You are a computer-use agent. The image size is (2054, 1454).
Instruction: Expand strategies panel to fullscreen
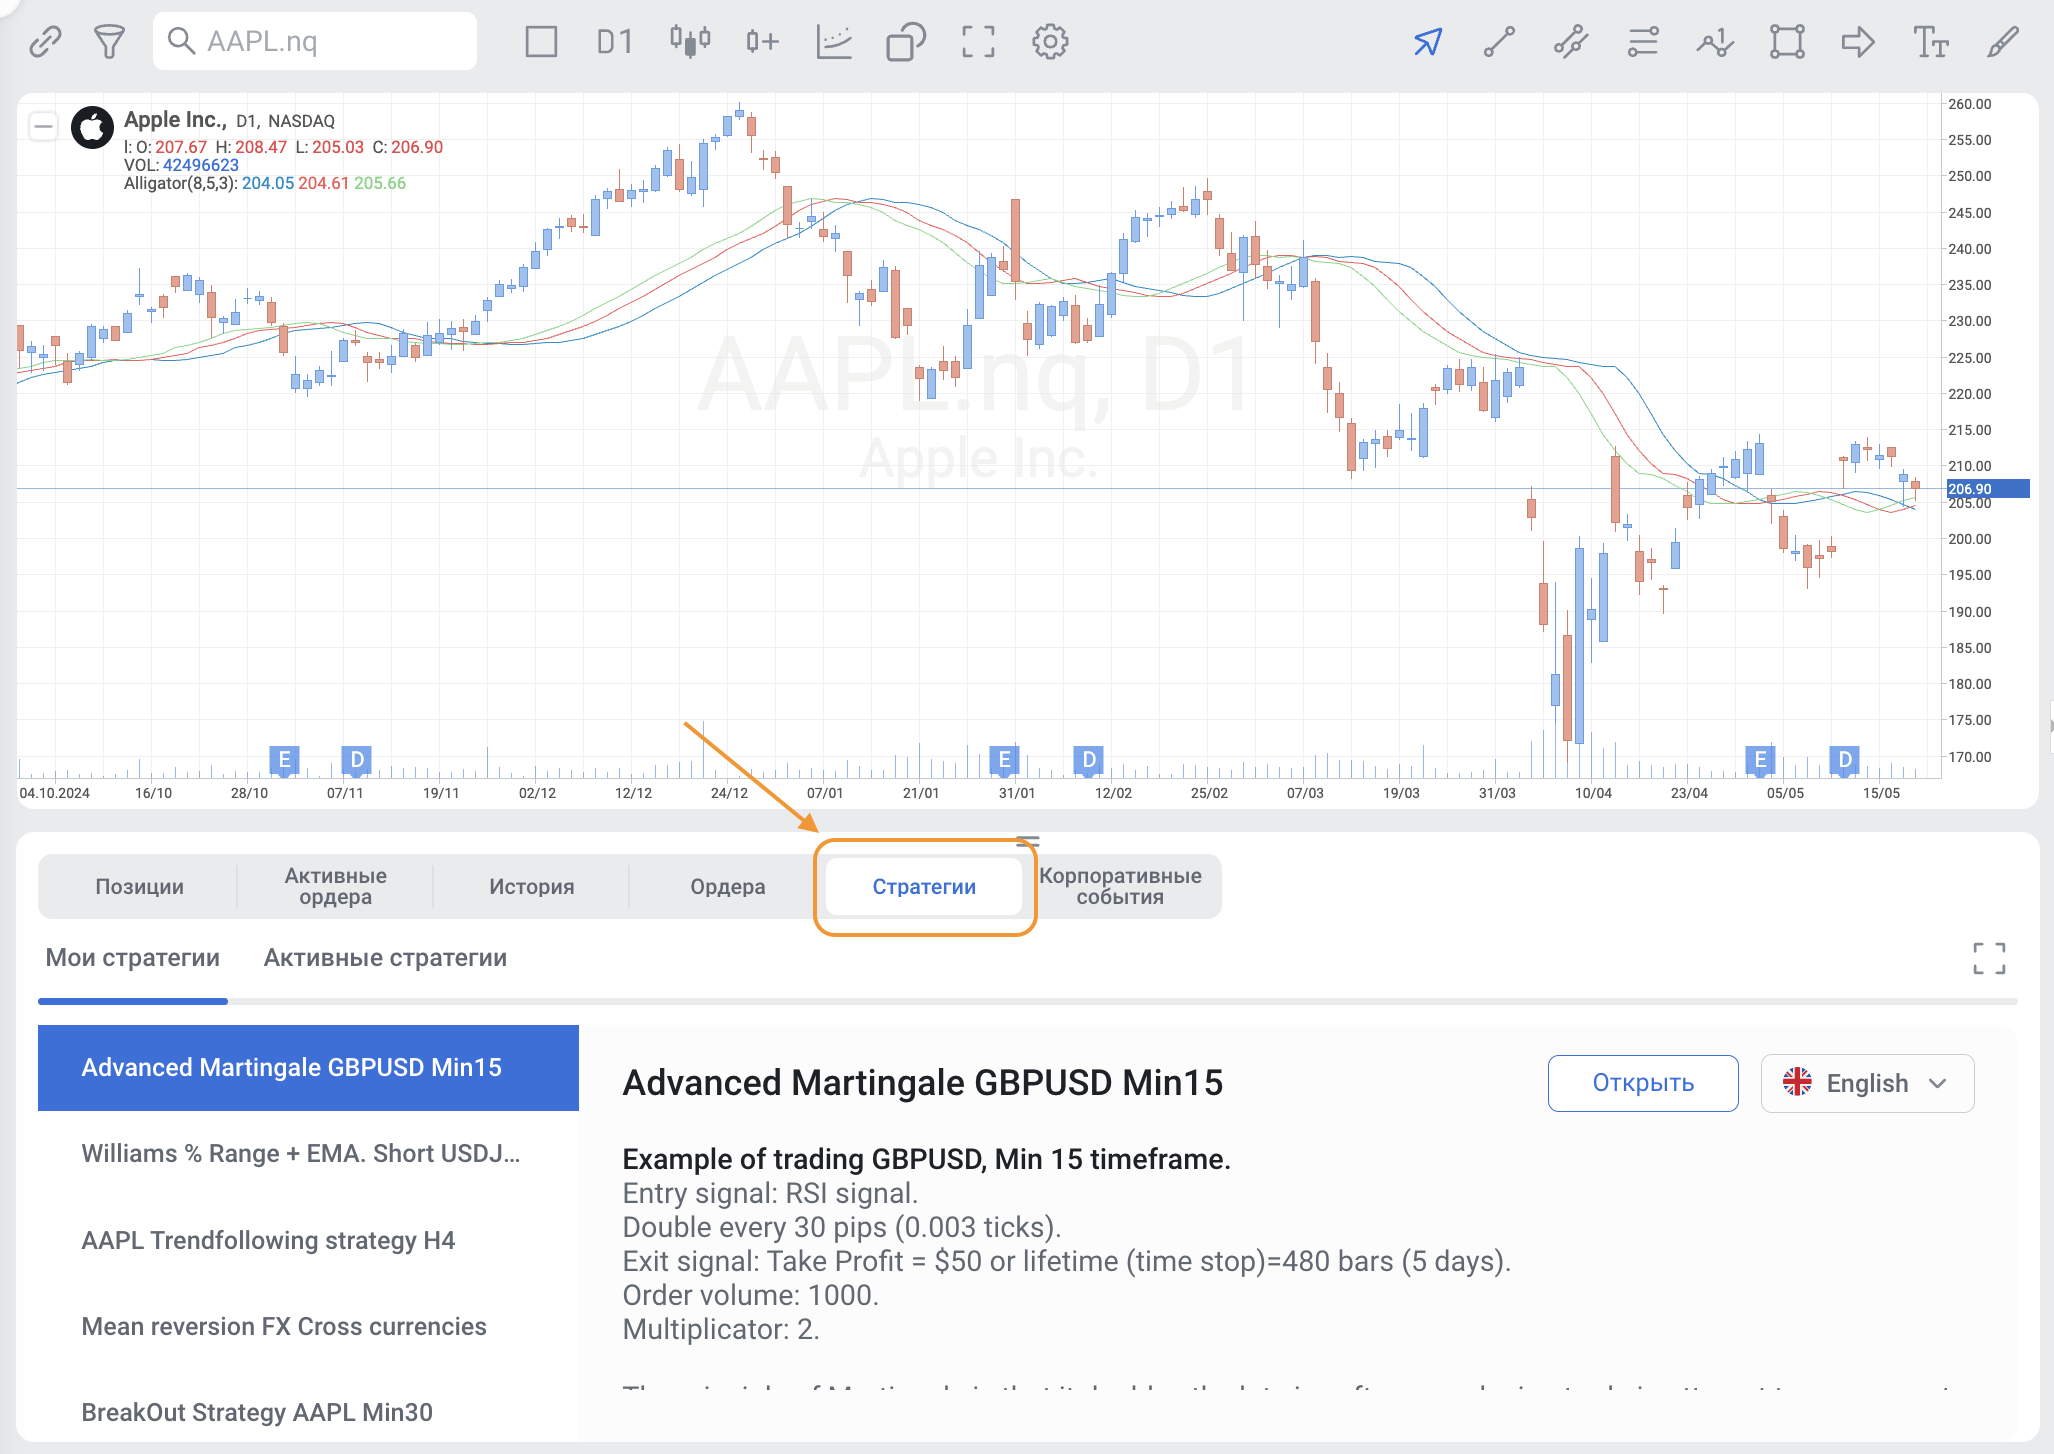[1989, 958]
